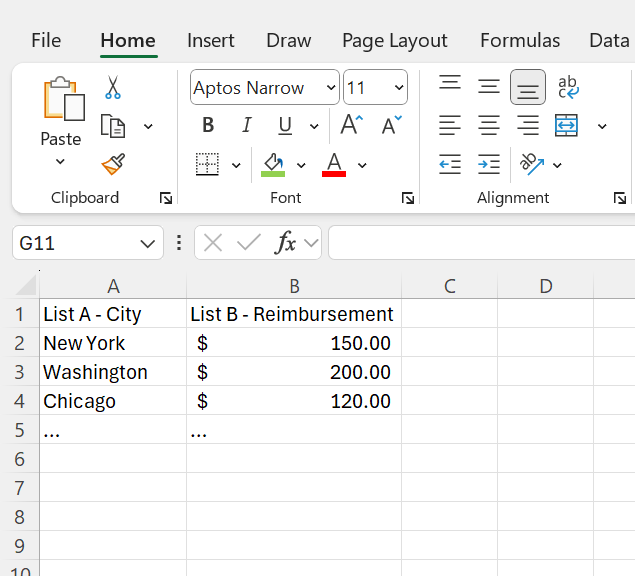
Task: Expand Orientation options arrow
Action: [557, 165]
